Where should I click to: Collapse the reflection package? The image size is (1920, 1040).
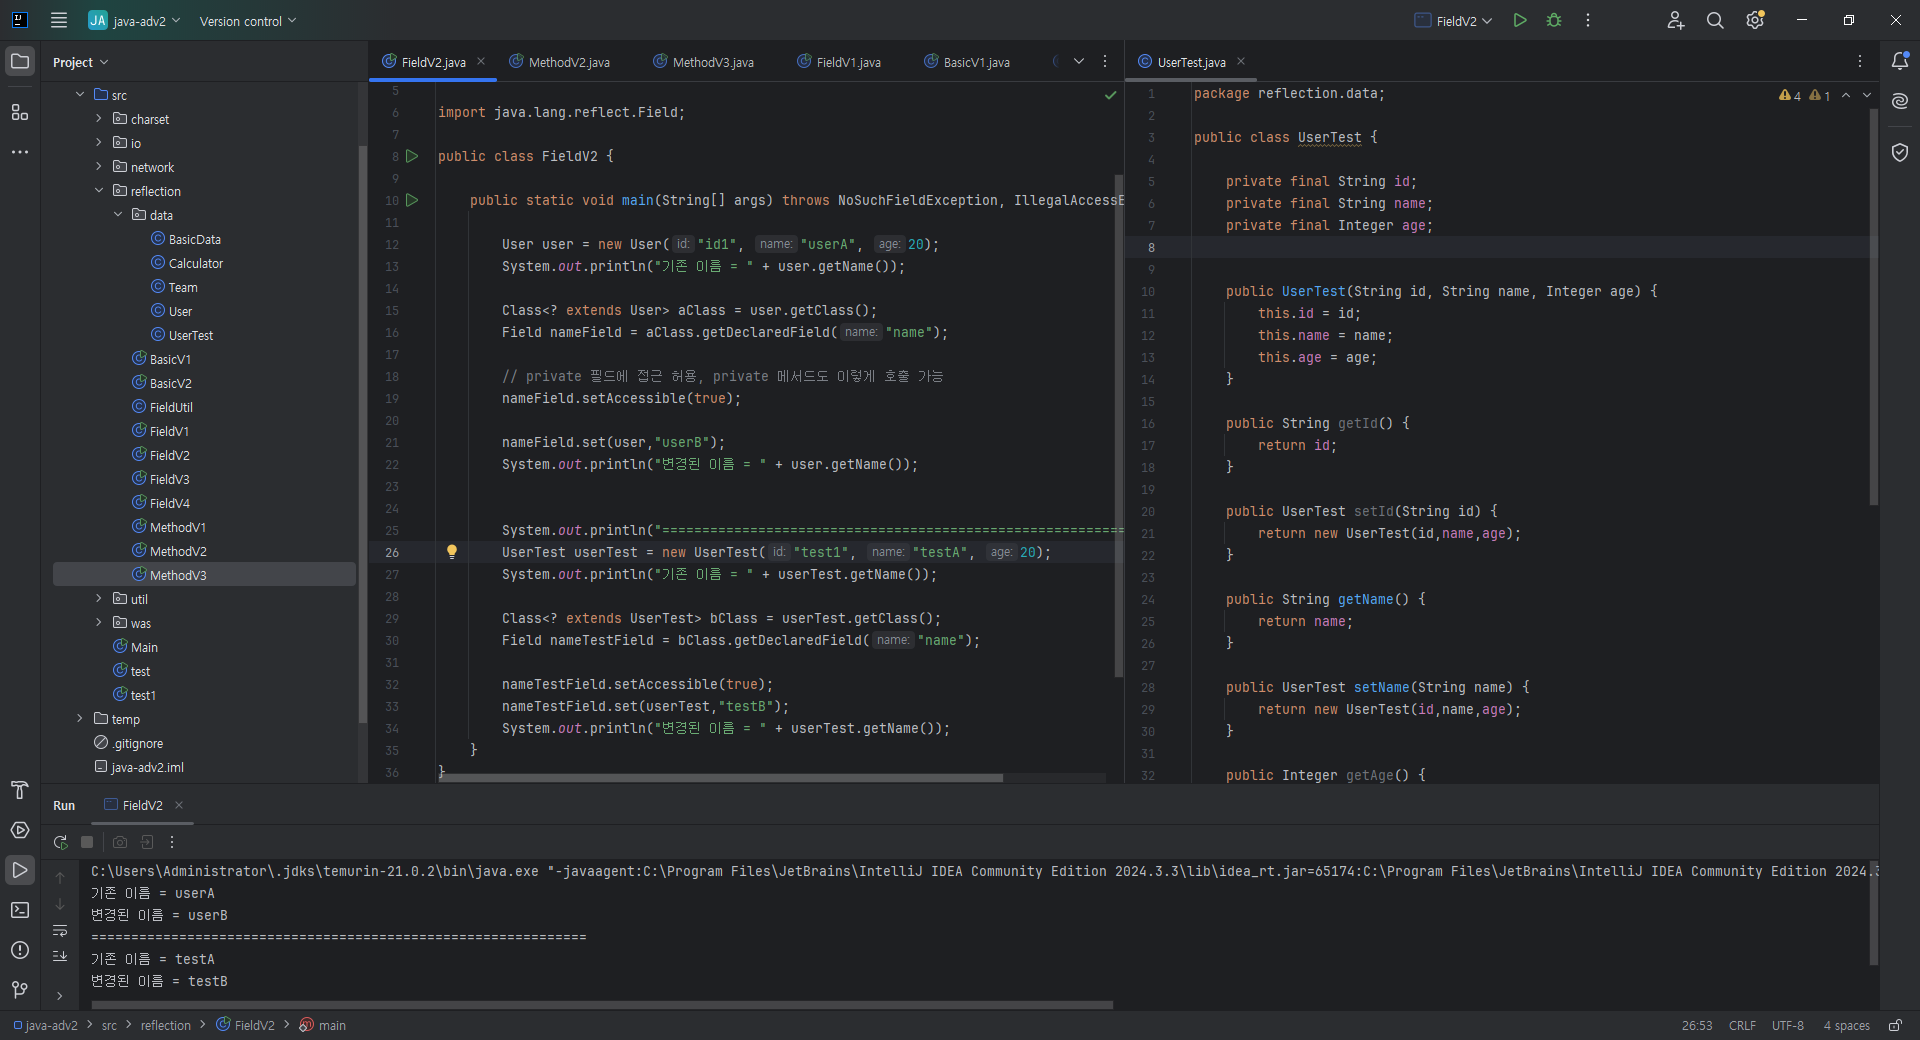tap(99, 190)
